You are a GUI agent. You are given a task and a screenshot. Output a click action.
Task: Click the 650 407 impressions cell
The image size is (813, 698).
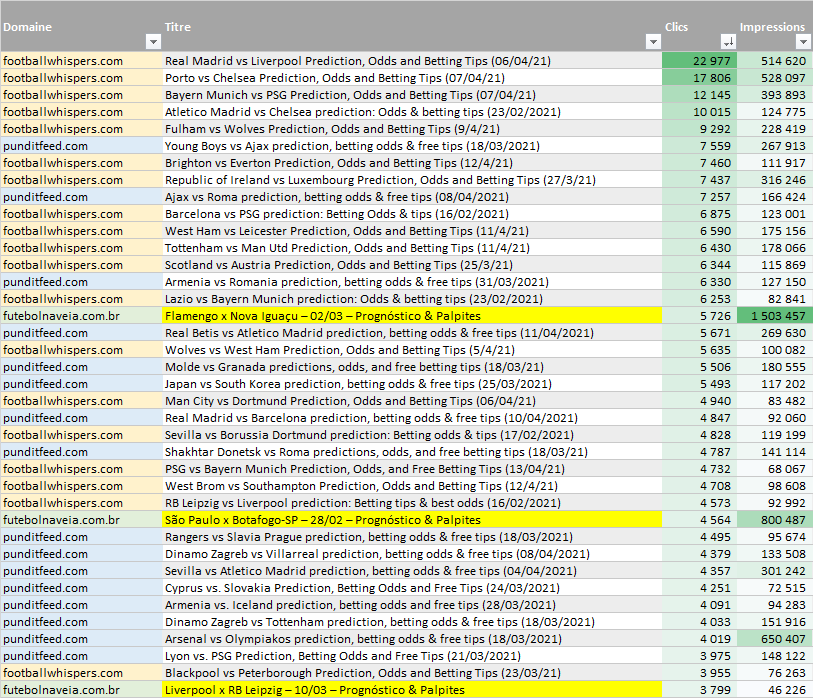(775, 639)
